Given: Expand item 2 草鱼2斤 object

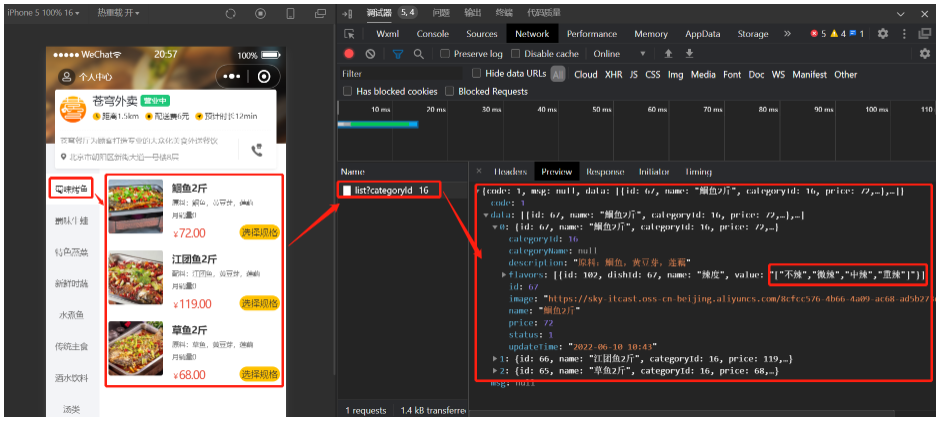Looking at the screenshot, I should [496, 371].
